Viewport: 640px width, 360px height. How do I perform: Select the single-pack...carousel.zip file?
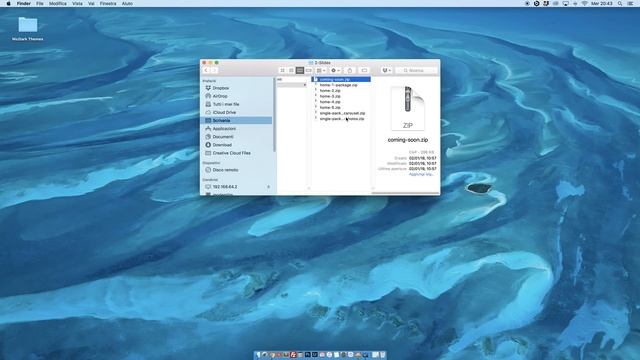click(341, 113)
